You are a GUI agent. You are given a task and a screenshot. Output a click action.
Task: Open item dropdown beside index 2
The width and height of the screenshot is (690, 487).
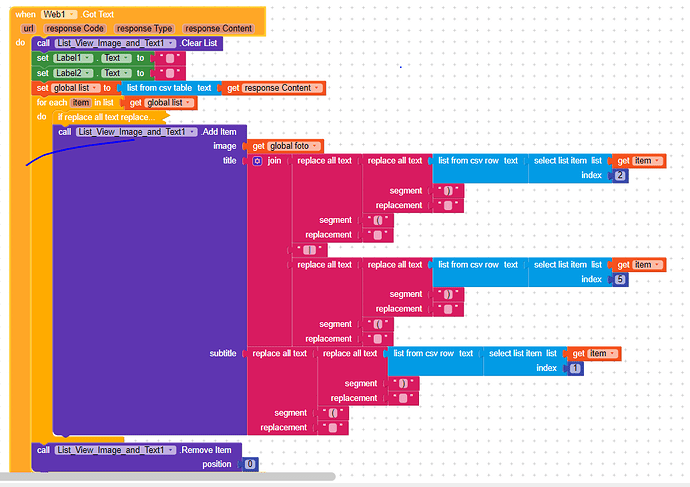[x=657, y=161]
